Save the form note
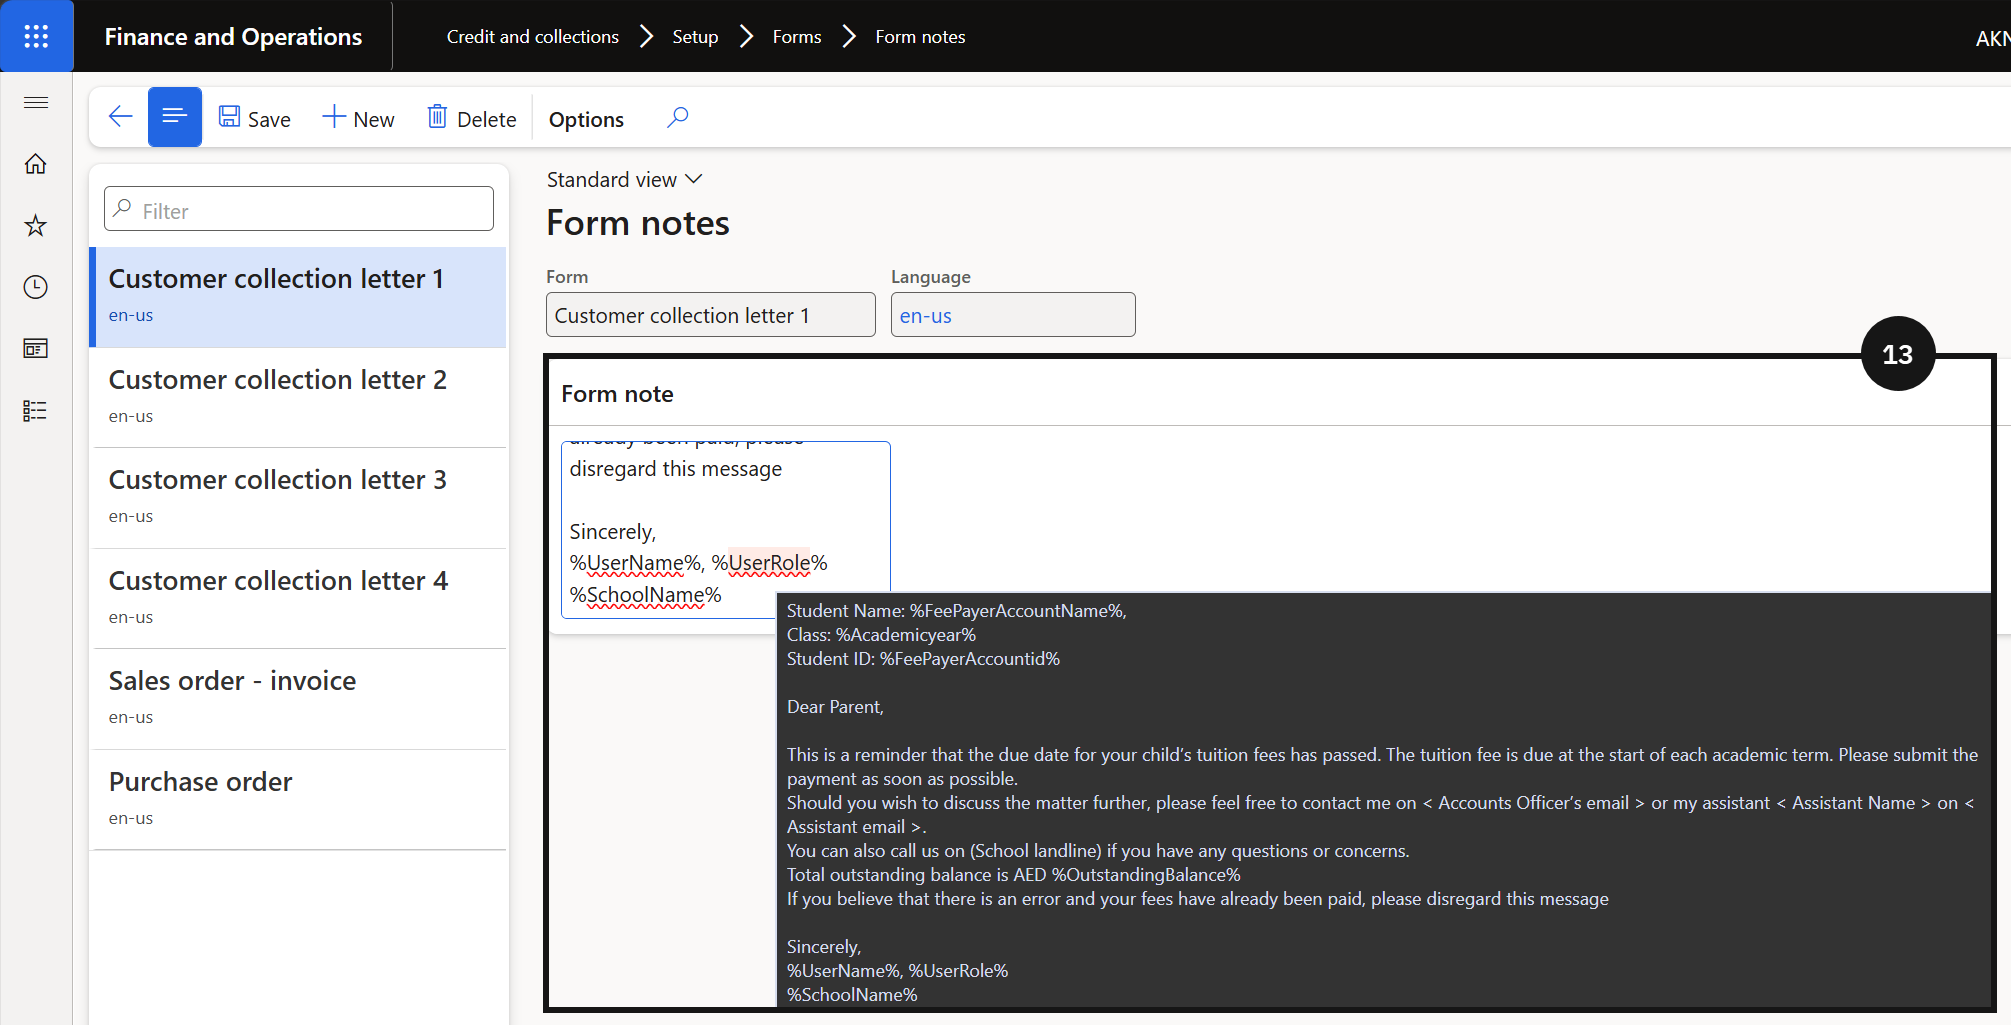Image resolution: width=2011 pixels, height=1025 pixels. click(255, 119)
